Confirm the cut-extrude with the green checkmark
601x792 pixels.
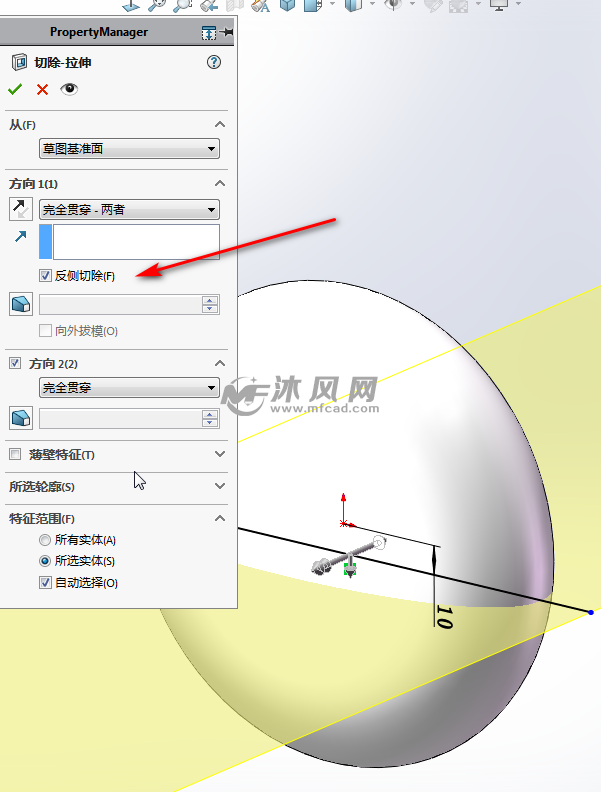15,89
